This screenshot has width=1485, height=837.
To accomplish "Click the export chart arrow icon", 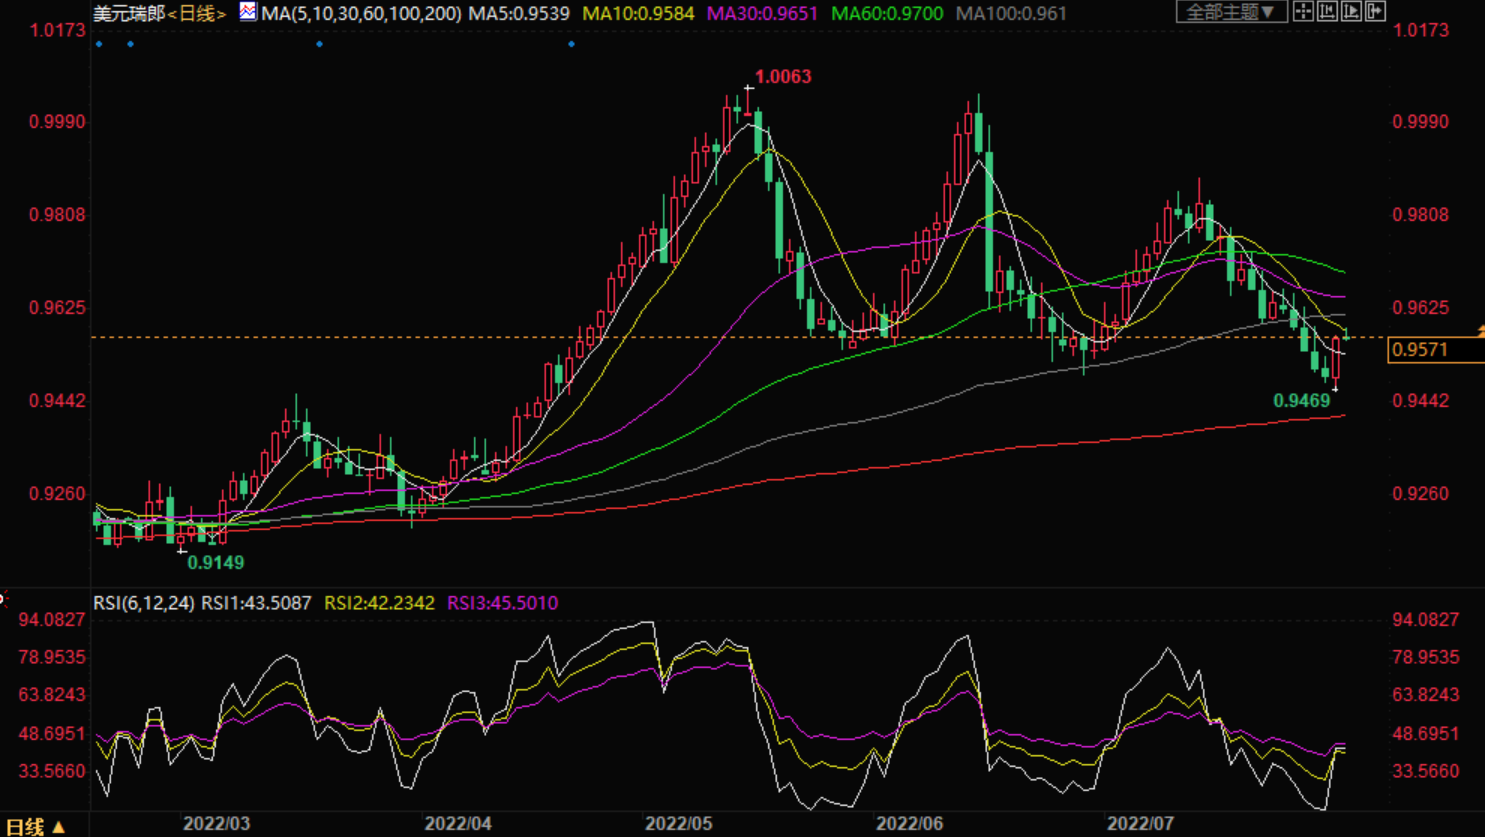I will (1375, 12).
